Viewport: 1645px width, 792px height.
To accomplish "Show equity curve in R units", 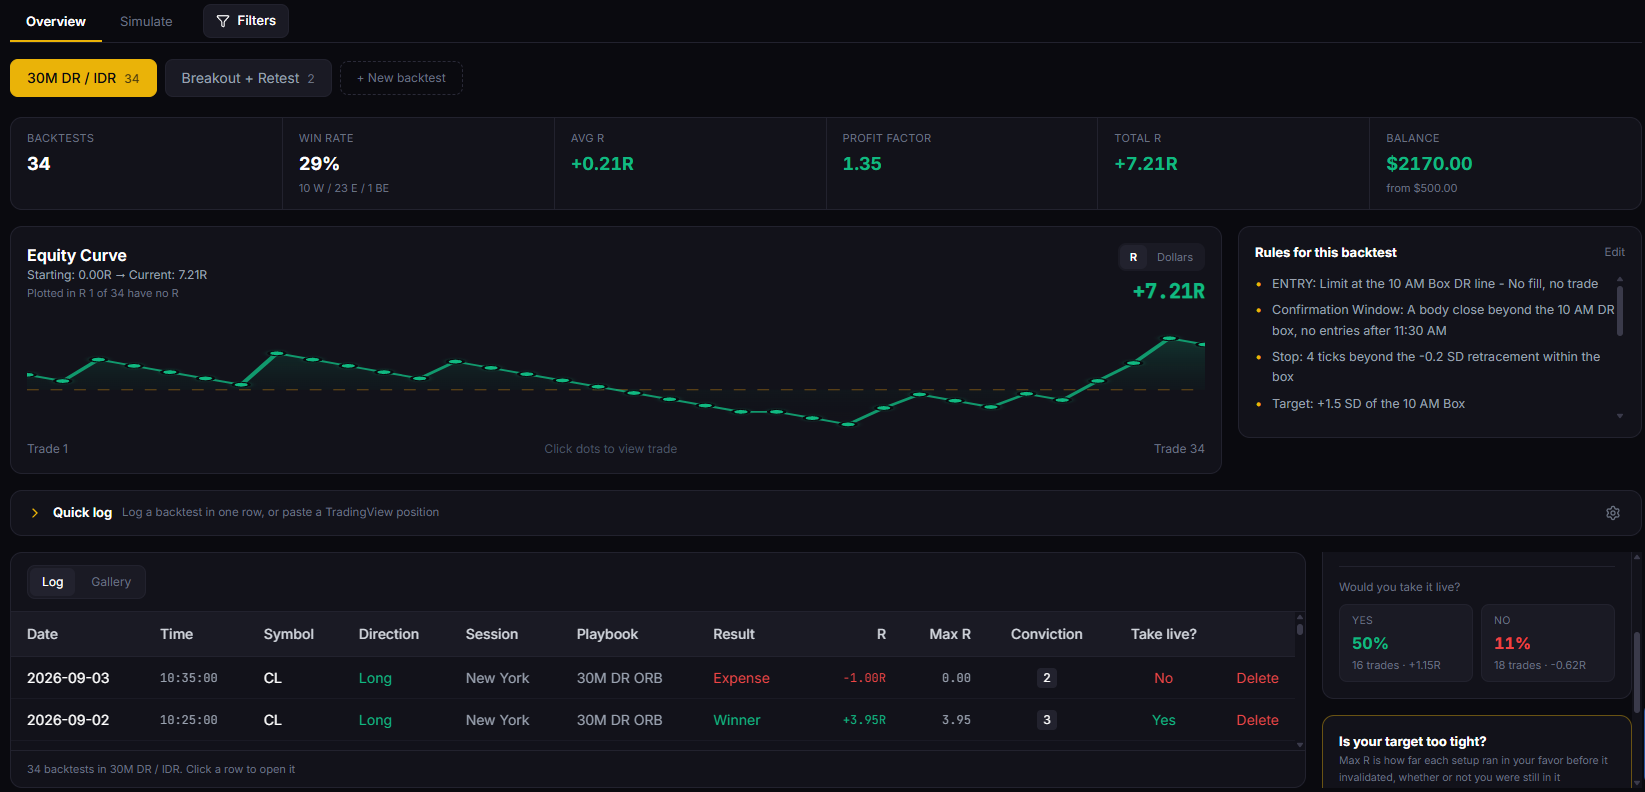I will coord(1133,257).
